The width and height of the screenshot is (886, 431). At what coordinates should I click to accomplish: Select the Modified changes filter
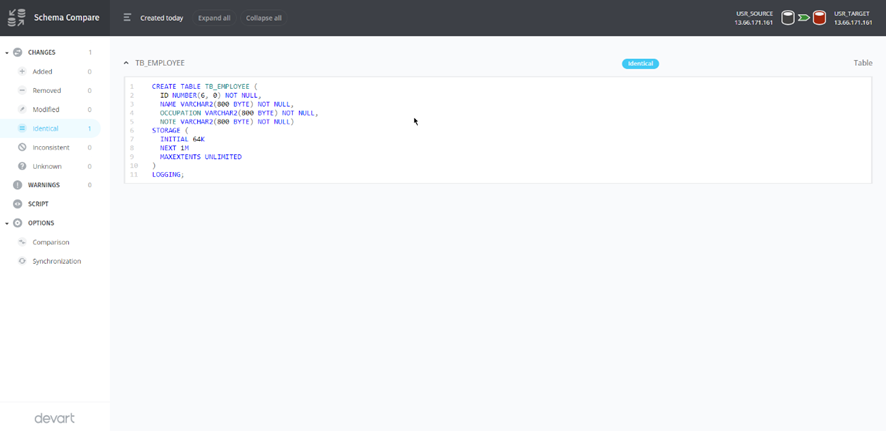[x=46, y=110]
